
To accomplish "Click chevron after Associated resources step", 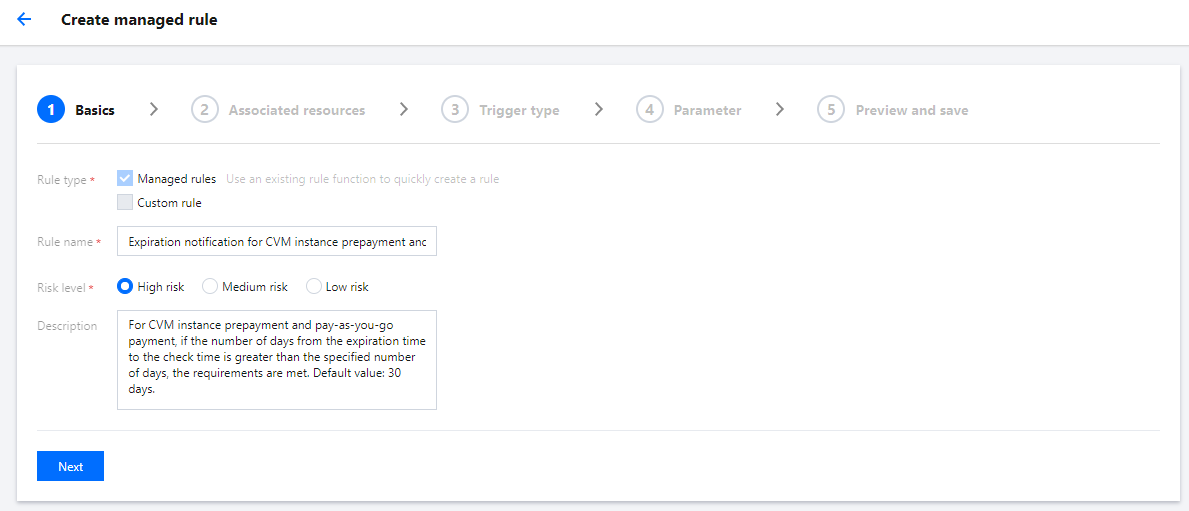I will coord(404,110).
